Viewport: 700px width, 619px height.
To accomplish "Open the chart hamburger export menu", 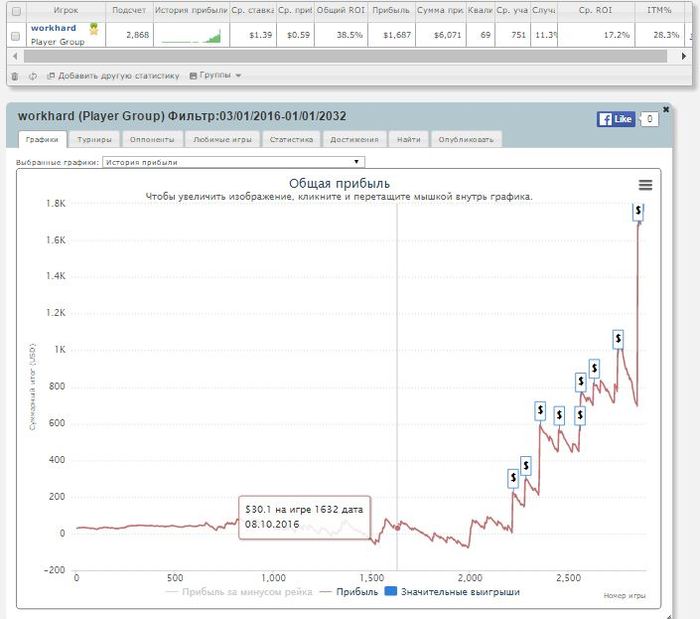I will (645, 185).
